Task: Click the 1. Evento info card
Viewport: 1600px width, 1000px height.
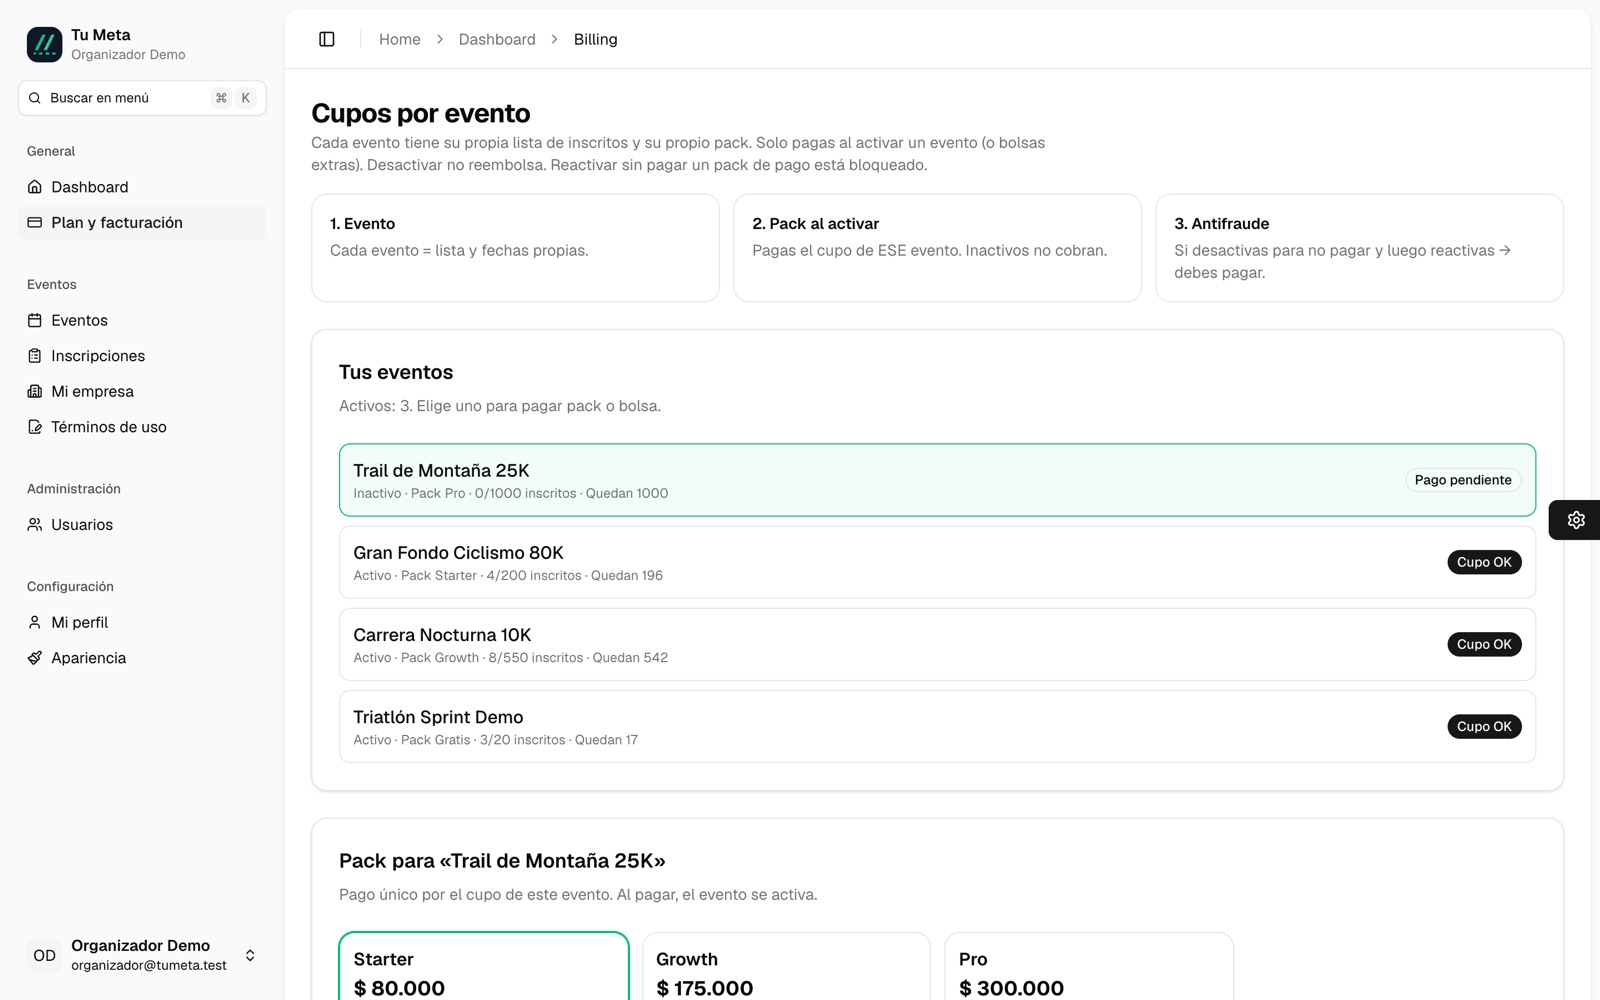Action: (515, 248)
